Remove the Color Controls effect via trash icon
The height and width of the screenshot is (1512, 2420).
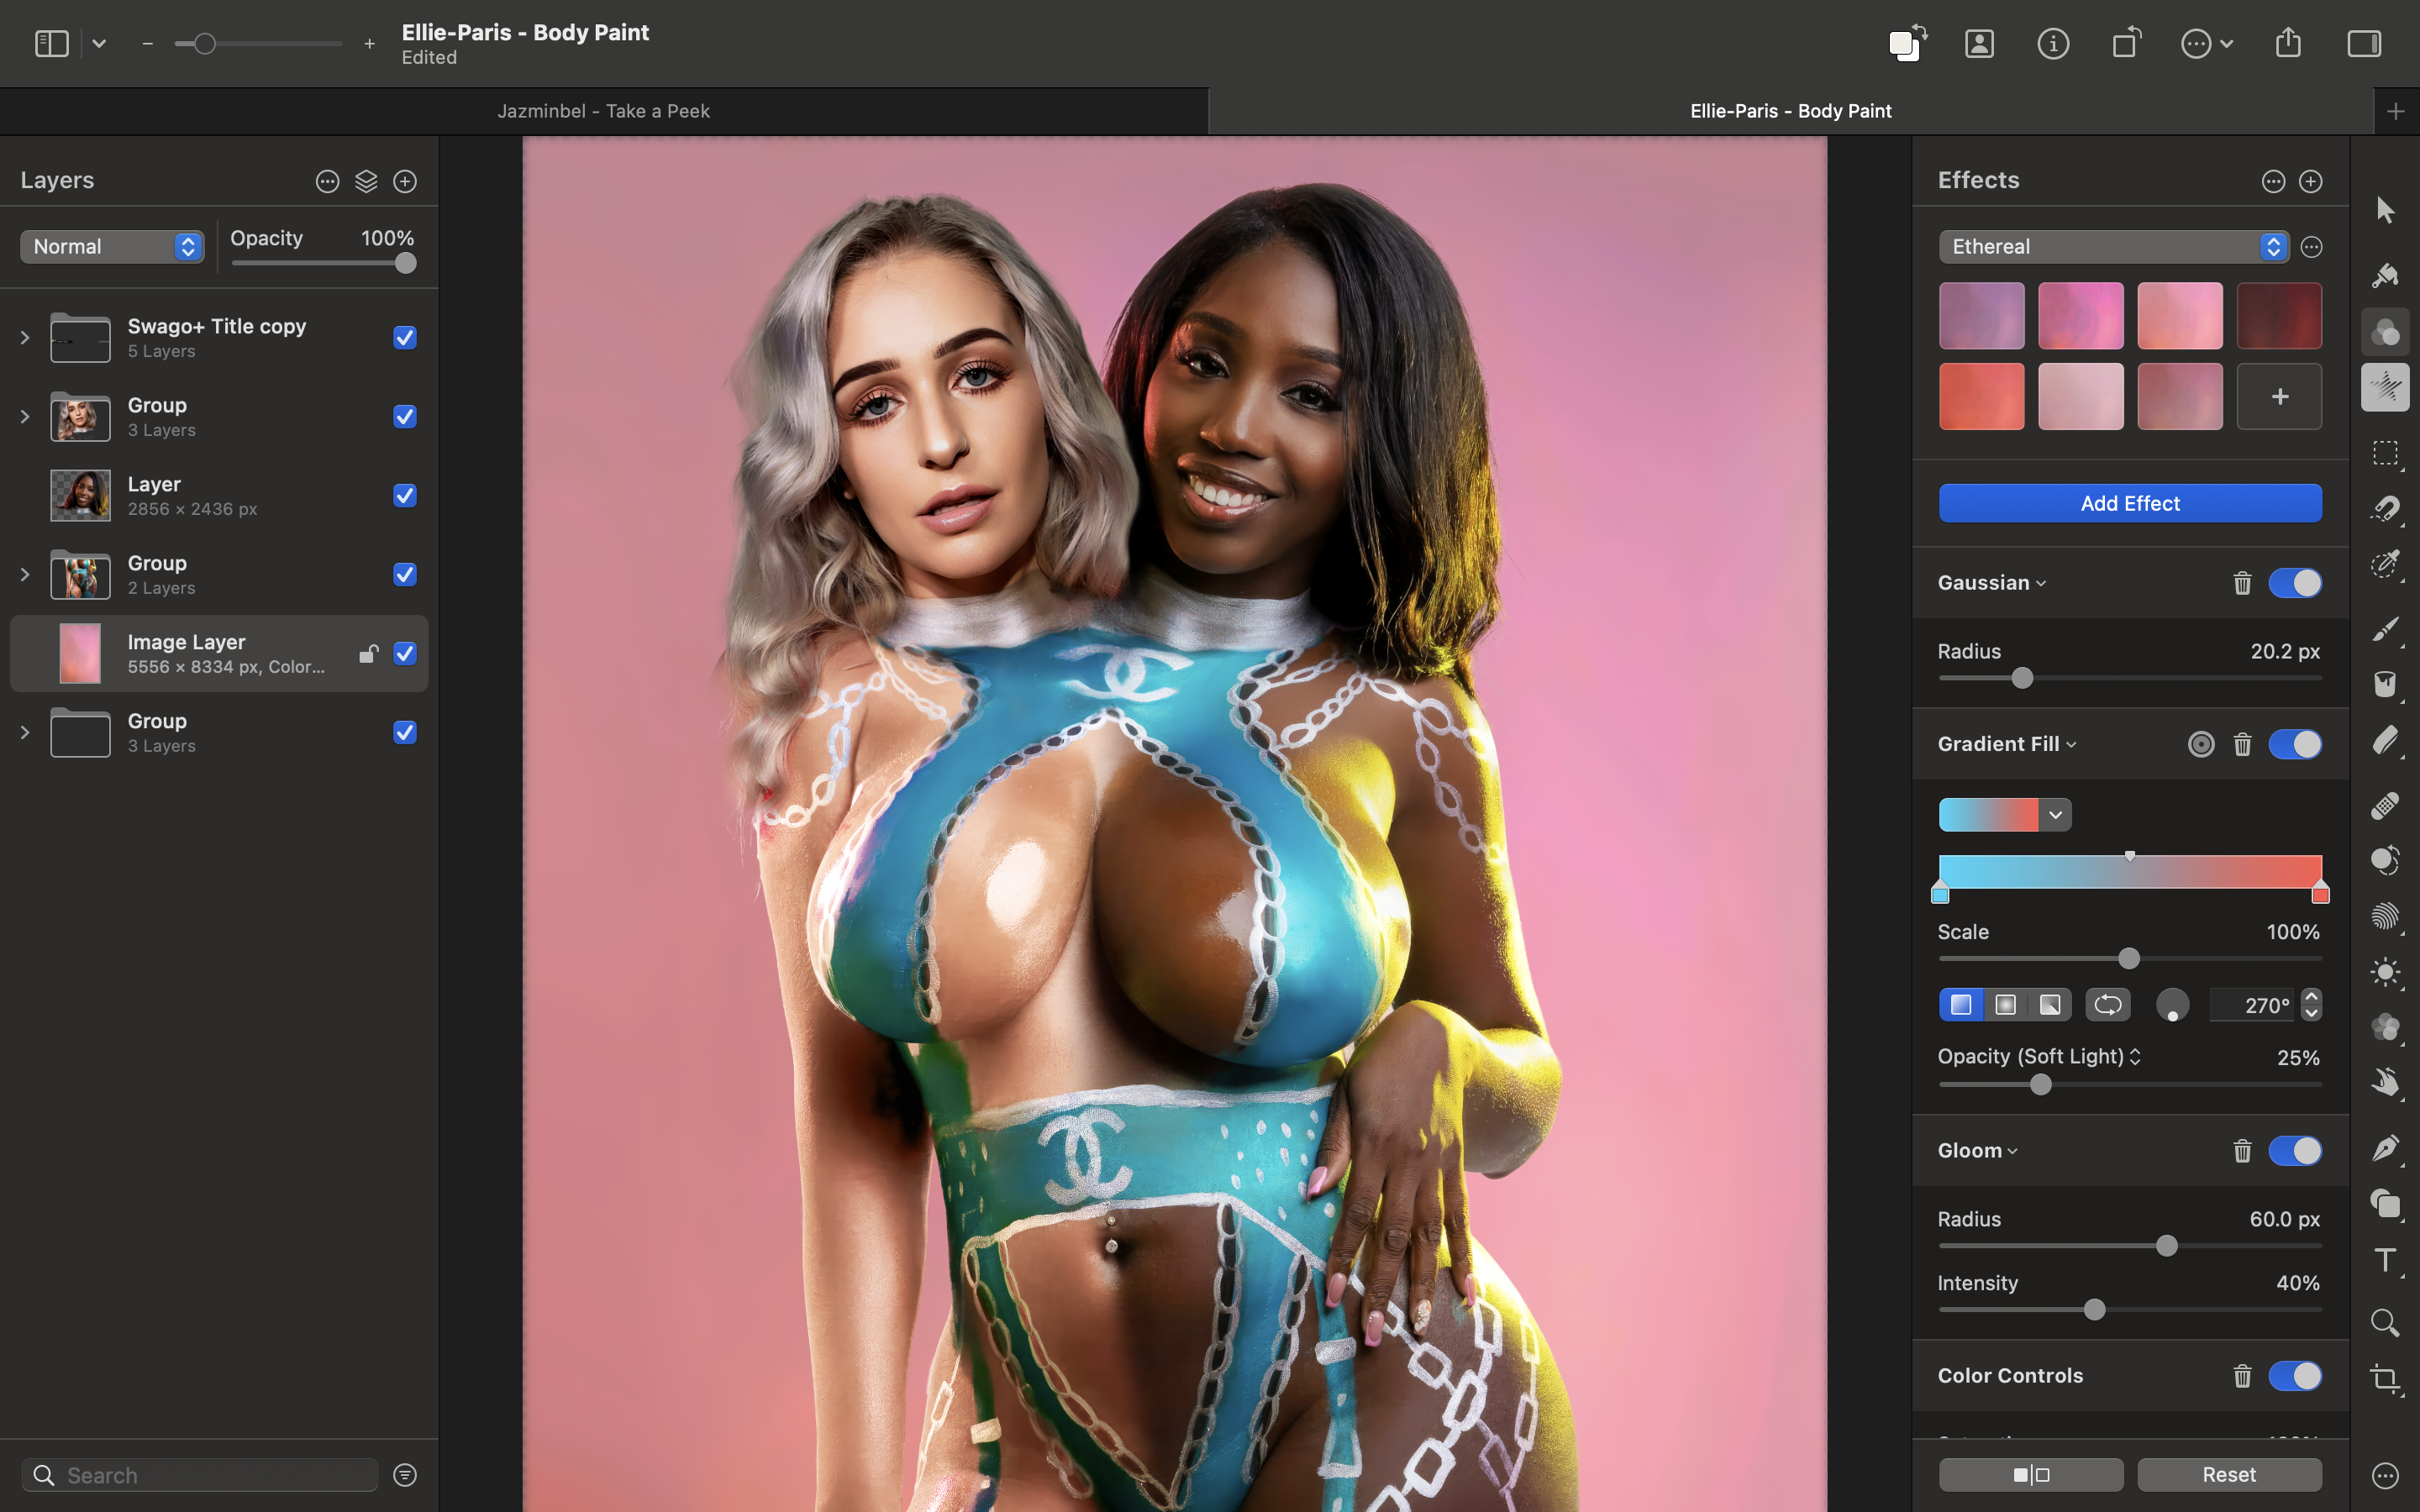[2242, 1376]
